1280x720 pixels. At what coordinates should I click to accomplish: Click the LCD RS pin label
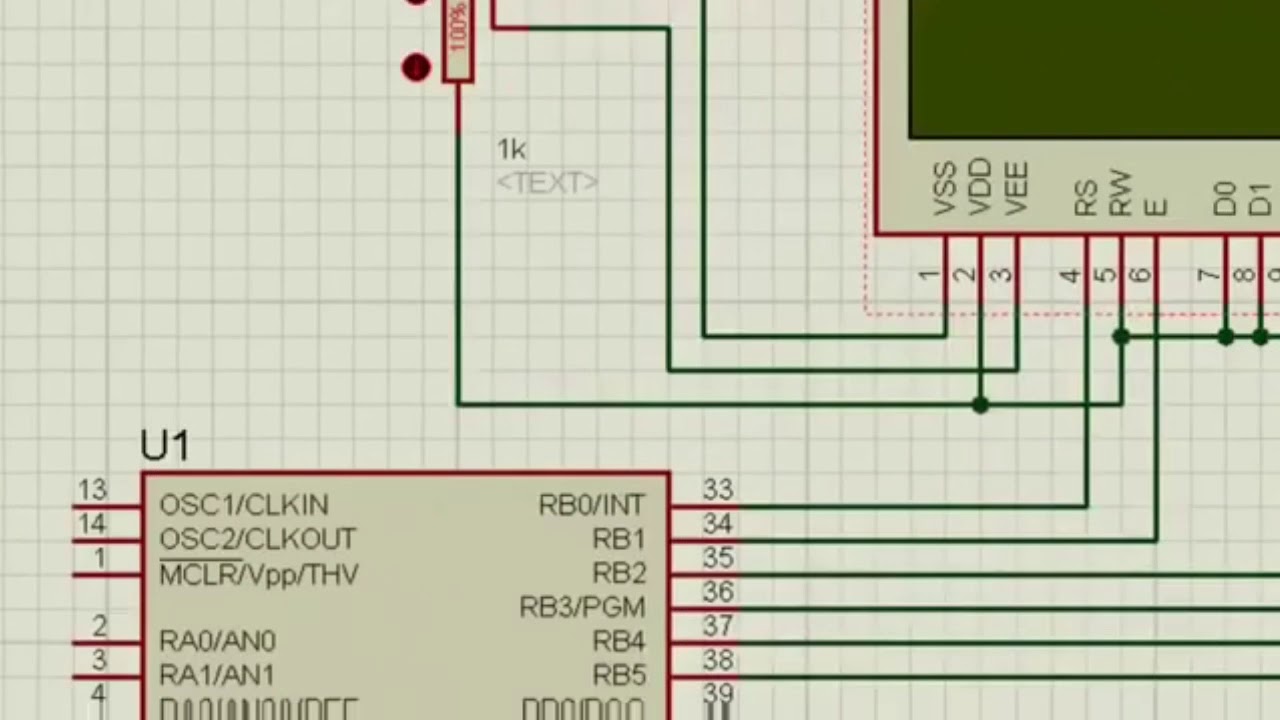click(x=1086, y=197)
